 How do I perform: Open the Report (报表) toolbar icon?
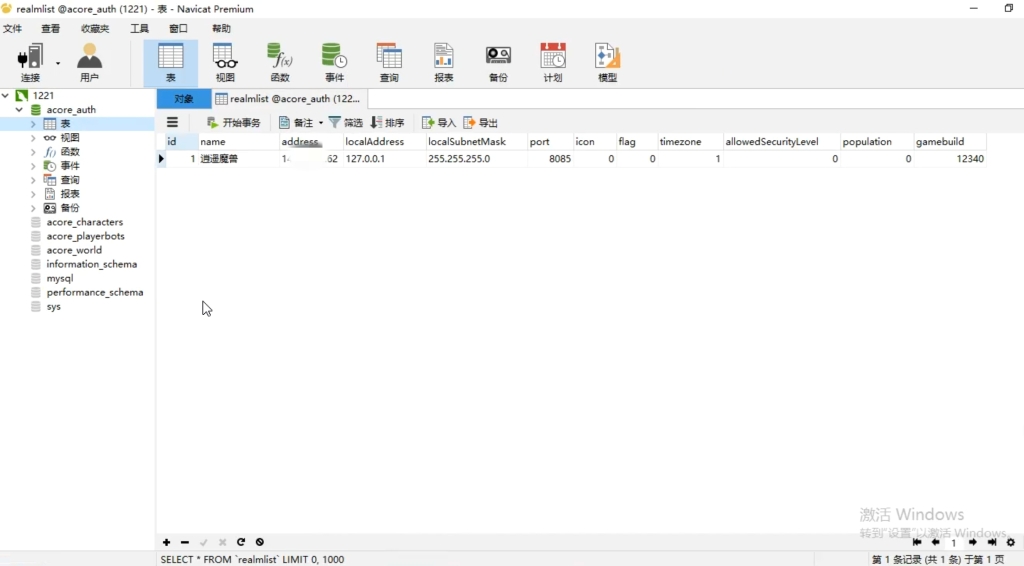pos(443,62)
